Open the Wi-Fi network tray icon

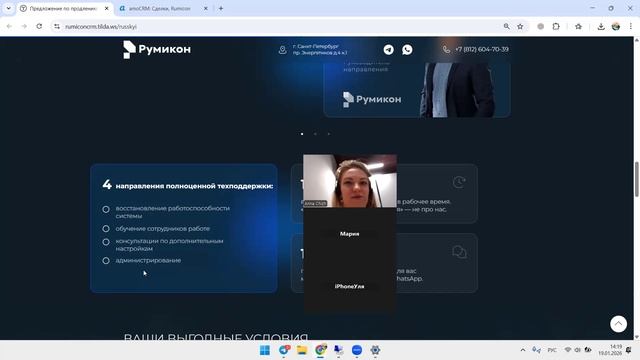(568, 350)
